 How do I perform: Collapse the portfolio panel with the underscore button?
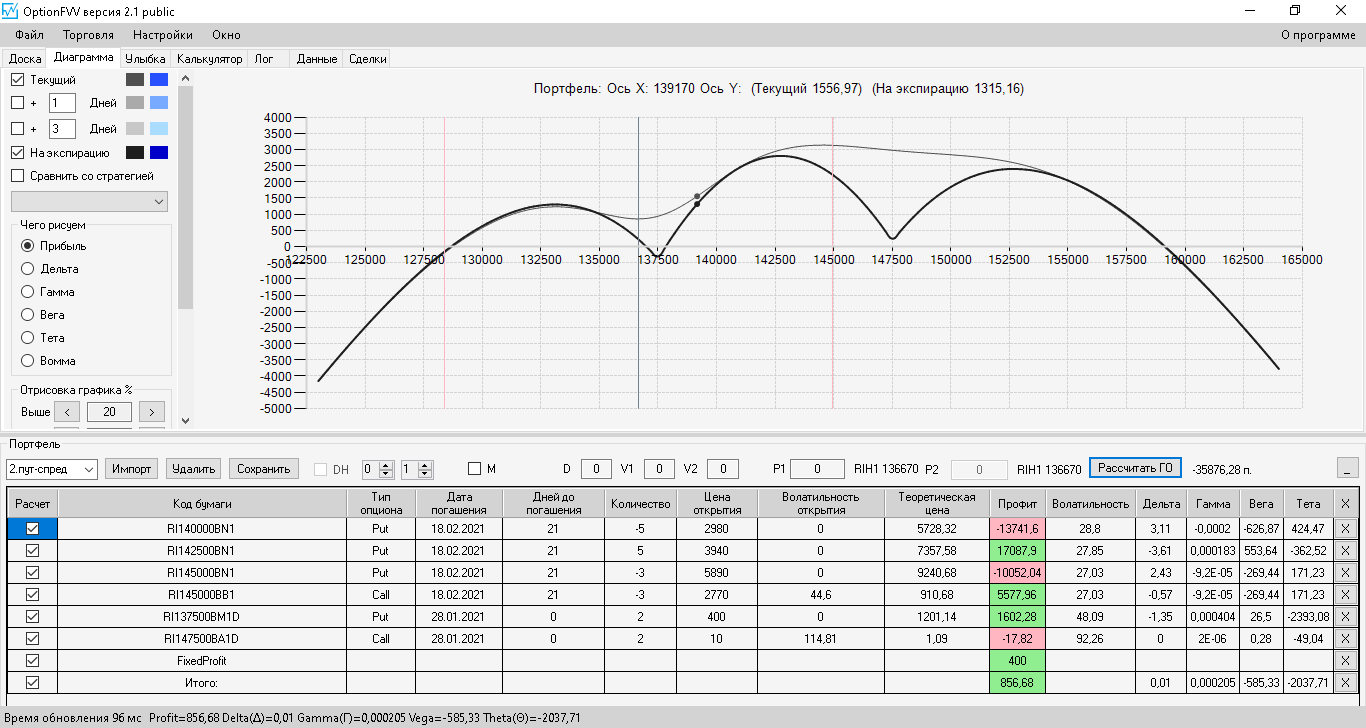1347,468
